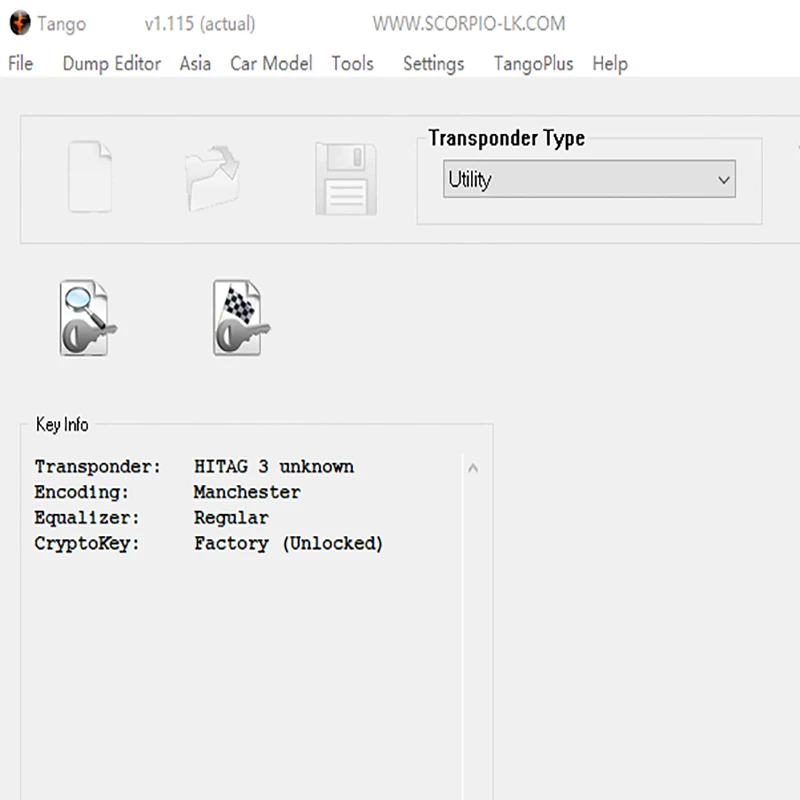This screenshot has height=800, width=800.
Task: Select the 'Factory (Unlocked)' CryptoKey value
Action: [x=288, y=543]
